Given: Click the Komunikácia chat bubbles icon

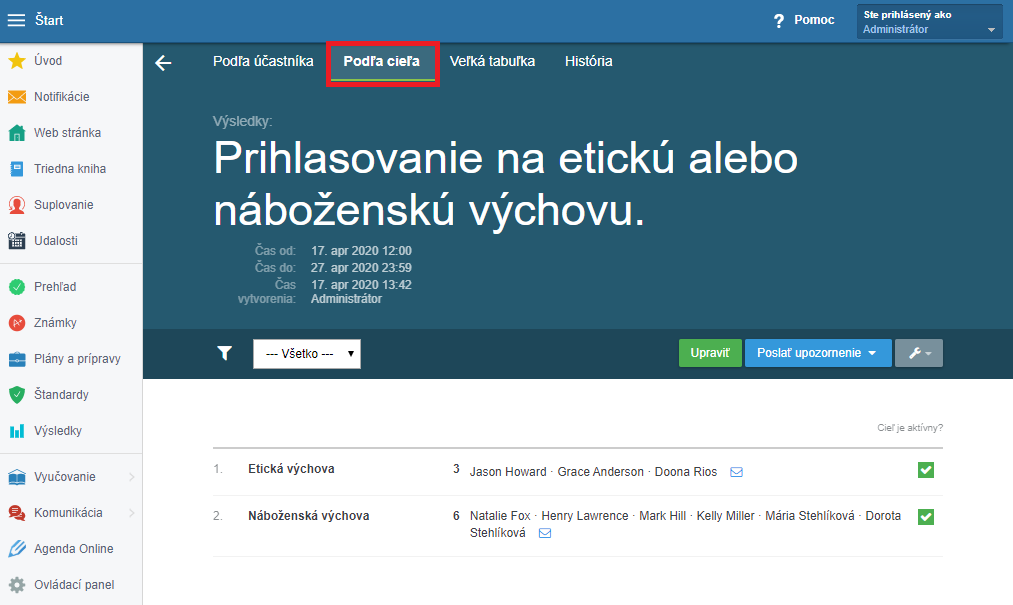Looking at the screenshot, I should click(x=17, y=513).
